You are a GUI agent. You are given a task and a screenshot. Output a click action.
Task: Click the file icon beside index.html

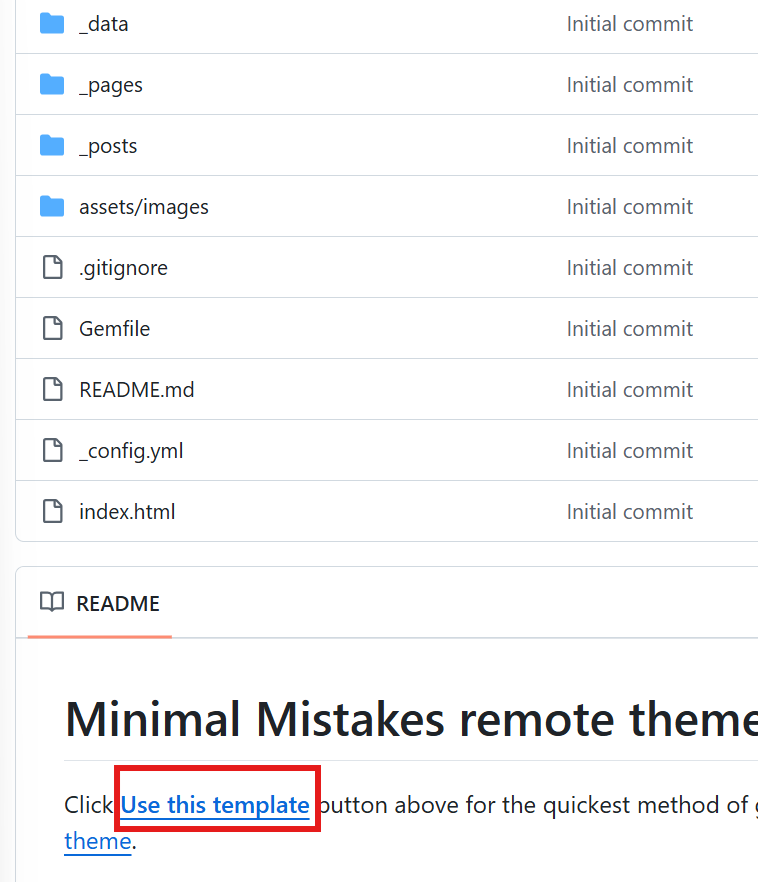click(52, 512)
